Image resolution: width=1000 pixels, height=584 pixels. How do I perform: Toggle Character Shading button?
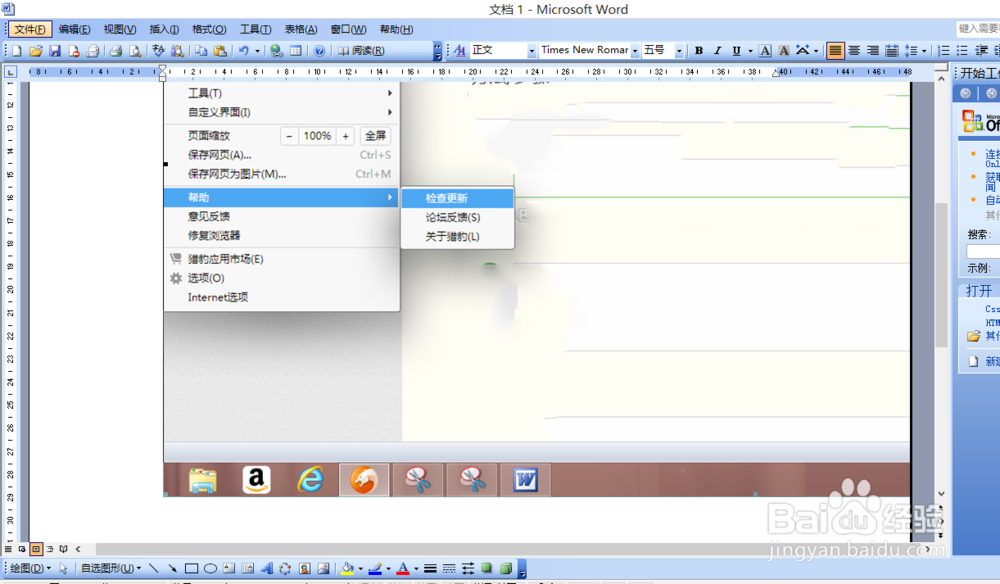coord(784,50)
